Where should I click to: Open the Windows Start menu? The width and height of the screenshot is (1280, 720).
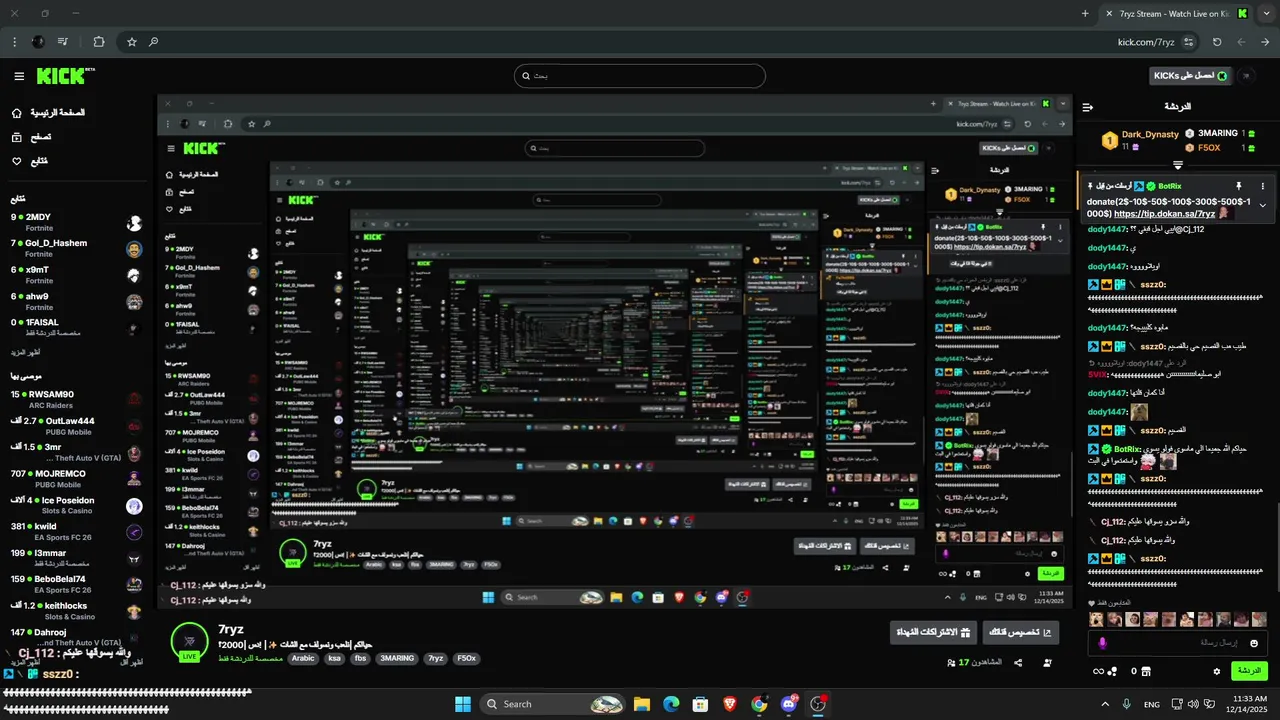[462, 704]
